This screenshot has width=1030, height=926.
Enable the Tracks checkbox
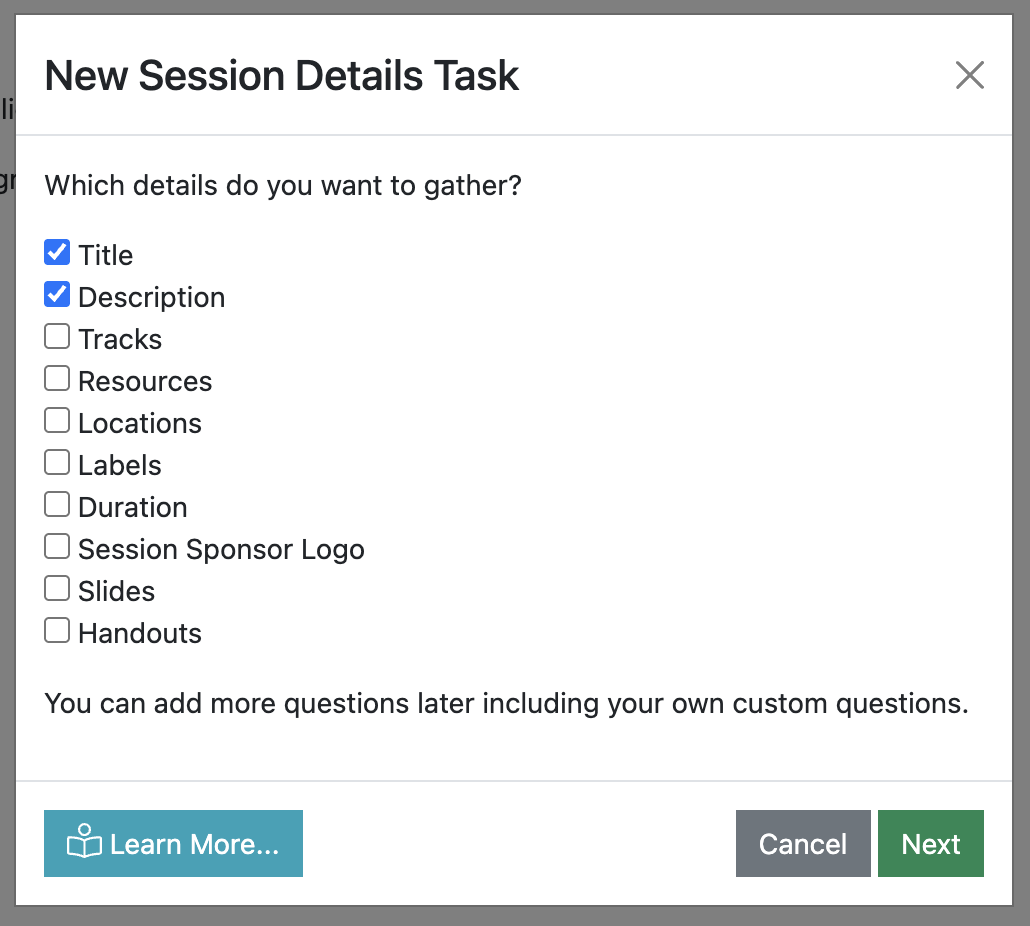point(57,336)
